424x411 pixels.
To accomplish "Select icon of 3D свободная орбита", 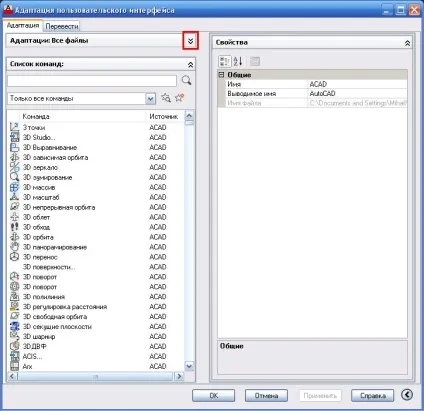I will point(14,316).
